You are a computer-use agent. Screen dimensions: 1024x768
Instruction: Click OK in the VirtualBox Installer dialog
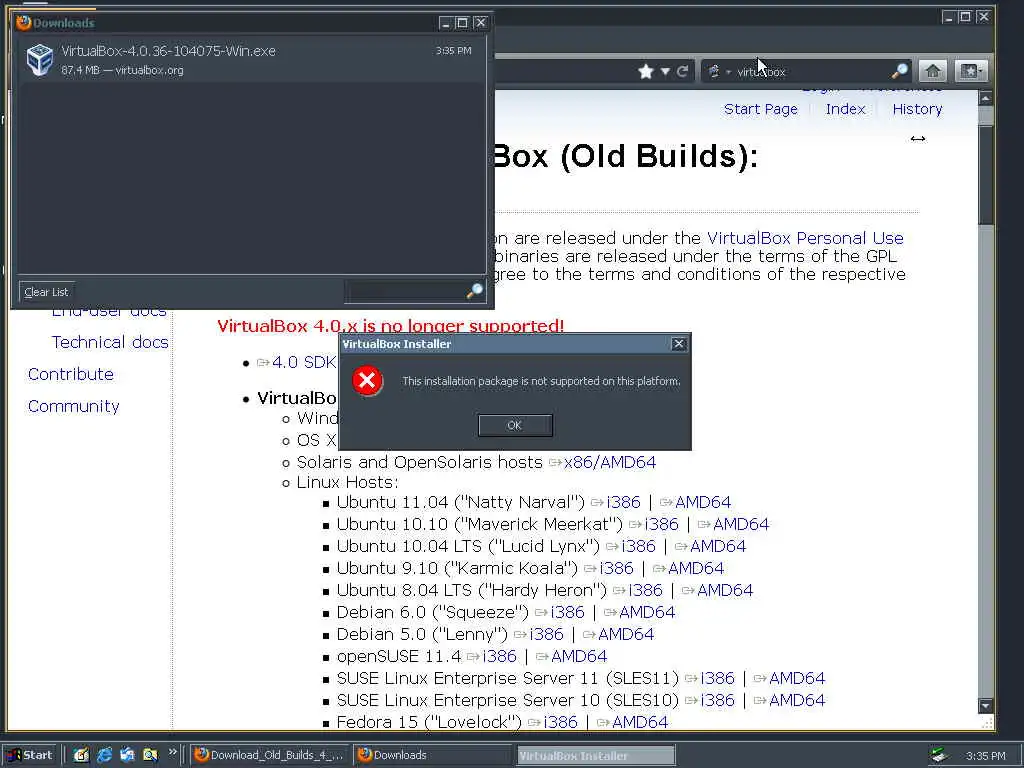pos(515,425)
